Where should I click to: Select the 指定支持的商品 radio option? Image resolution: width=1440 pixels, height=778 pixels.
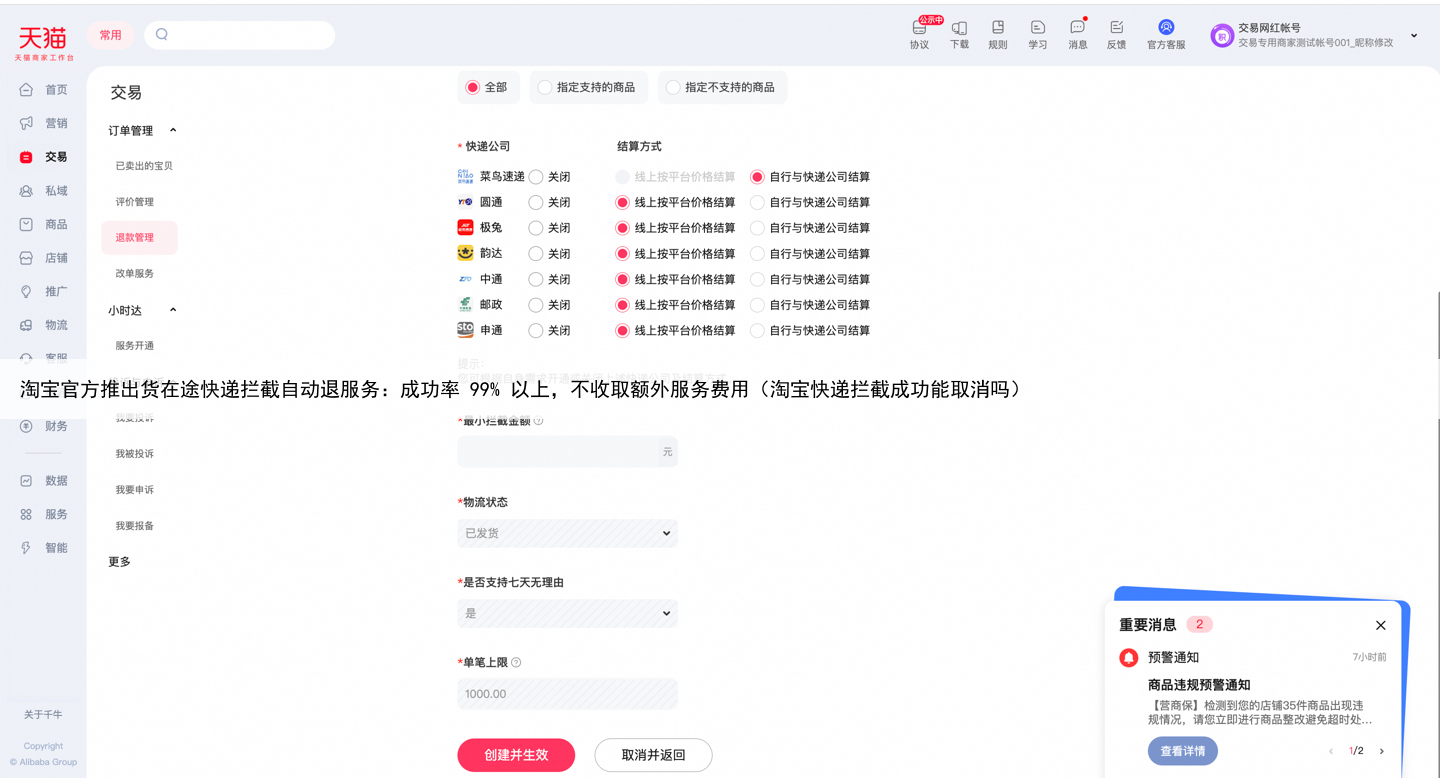pos(545,88)
